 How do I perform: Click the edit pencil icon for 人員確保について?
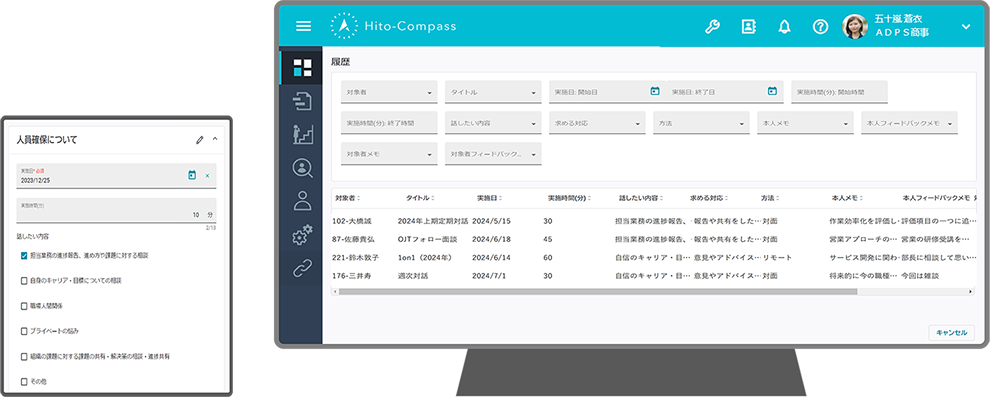200,139
